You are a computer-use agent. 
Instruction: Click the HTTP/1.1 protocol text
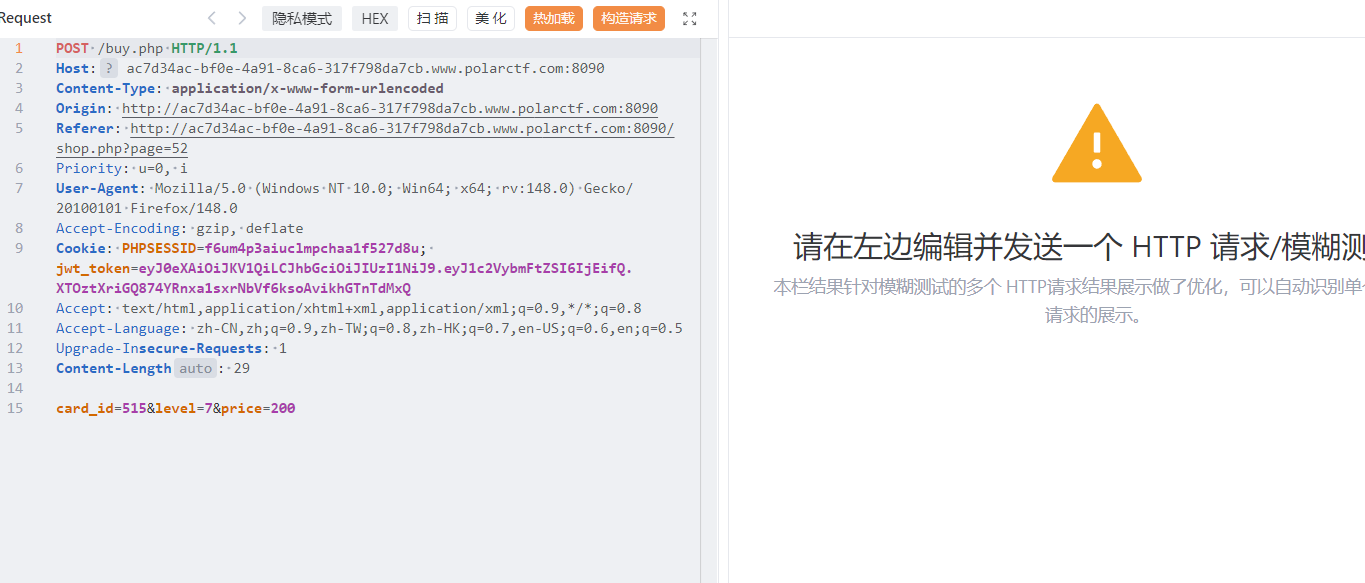204,48
